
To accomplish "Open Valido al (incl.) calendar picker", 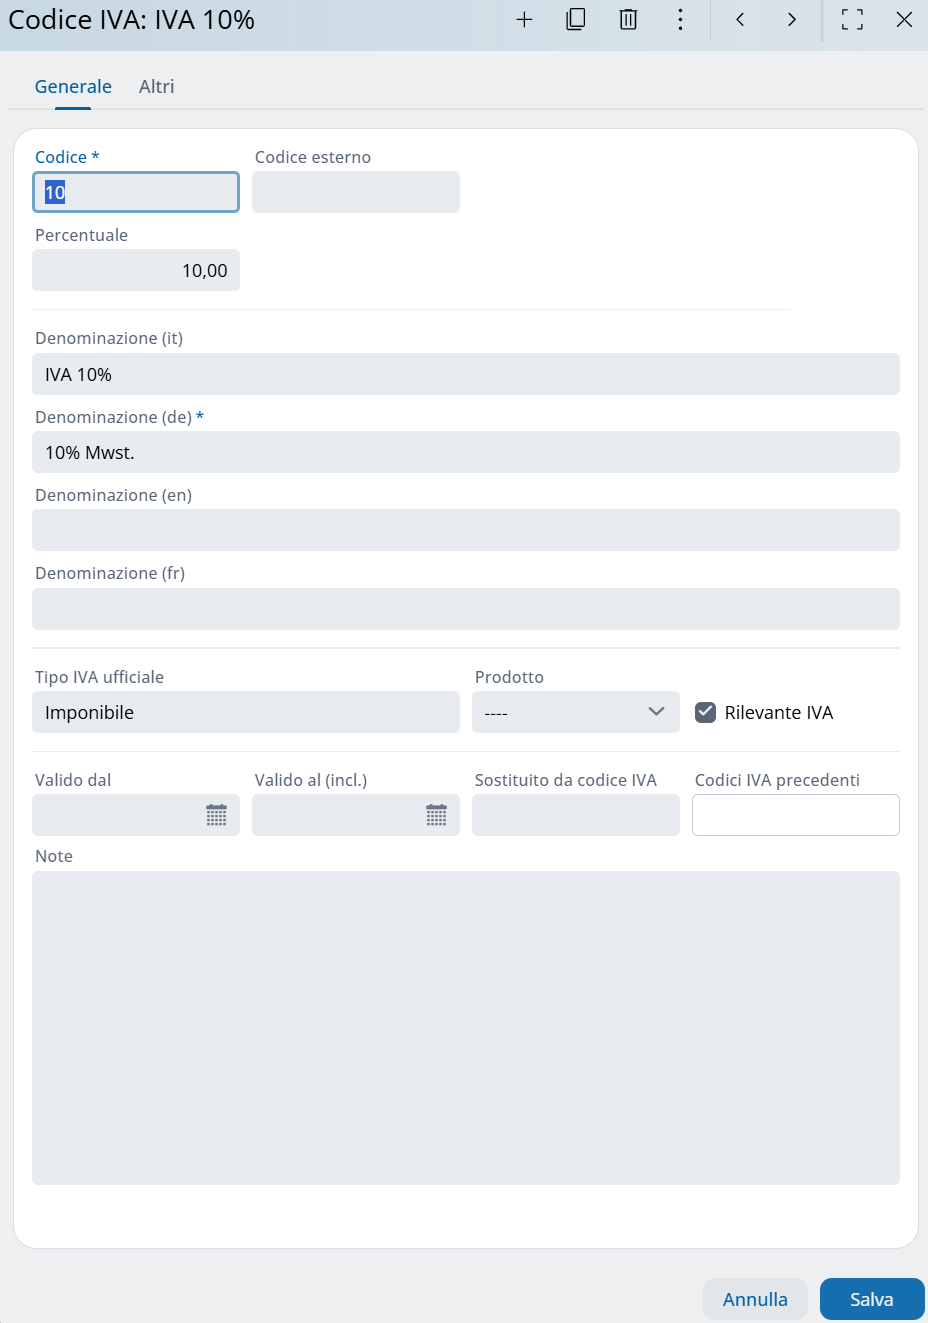I will tap(436, 815).
